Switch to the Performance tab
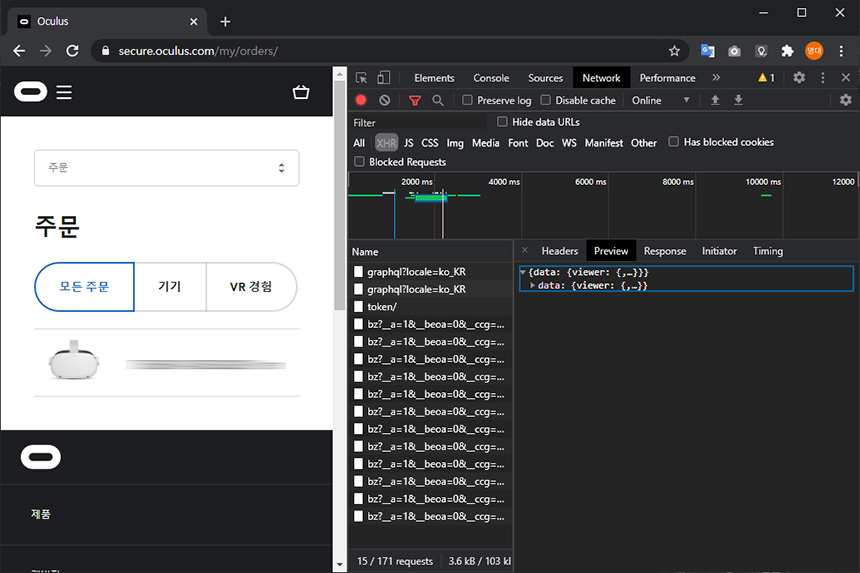 pyautogui.click(x=667, y=78)
